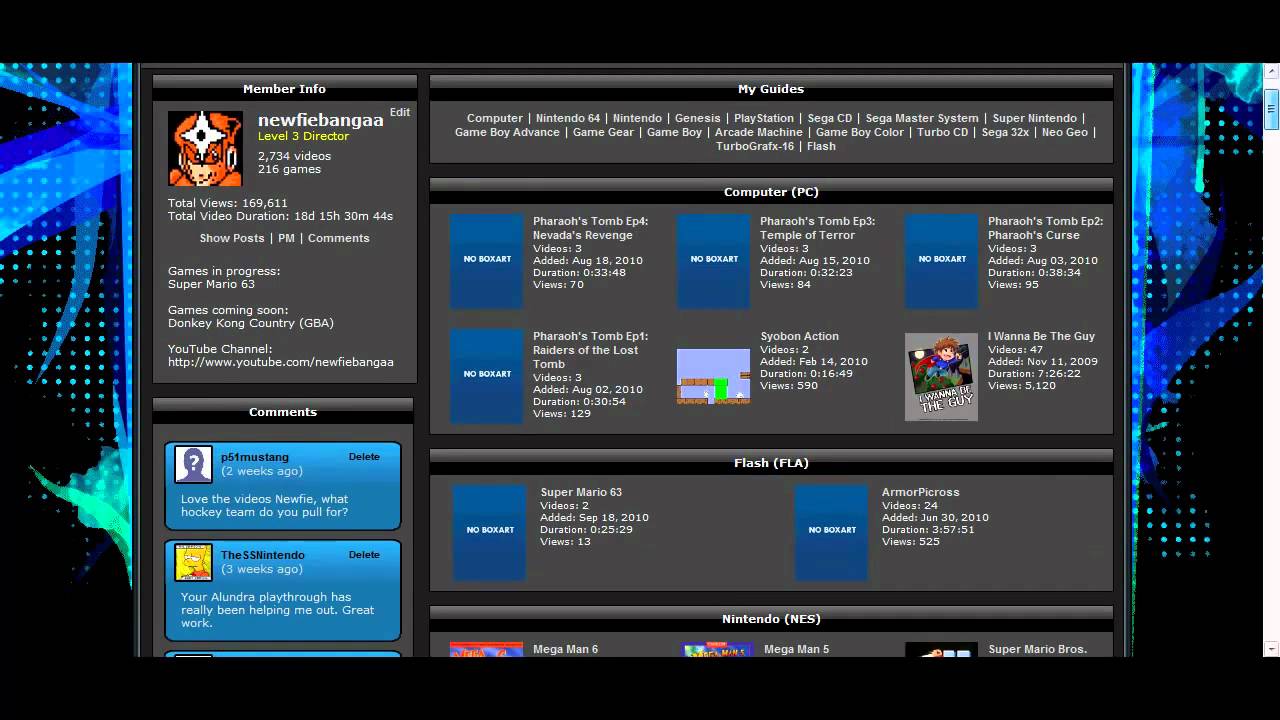
Task: Click Super Mario 63 No Boxart image
Action: tap(489, 532)
